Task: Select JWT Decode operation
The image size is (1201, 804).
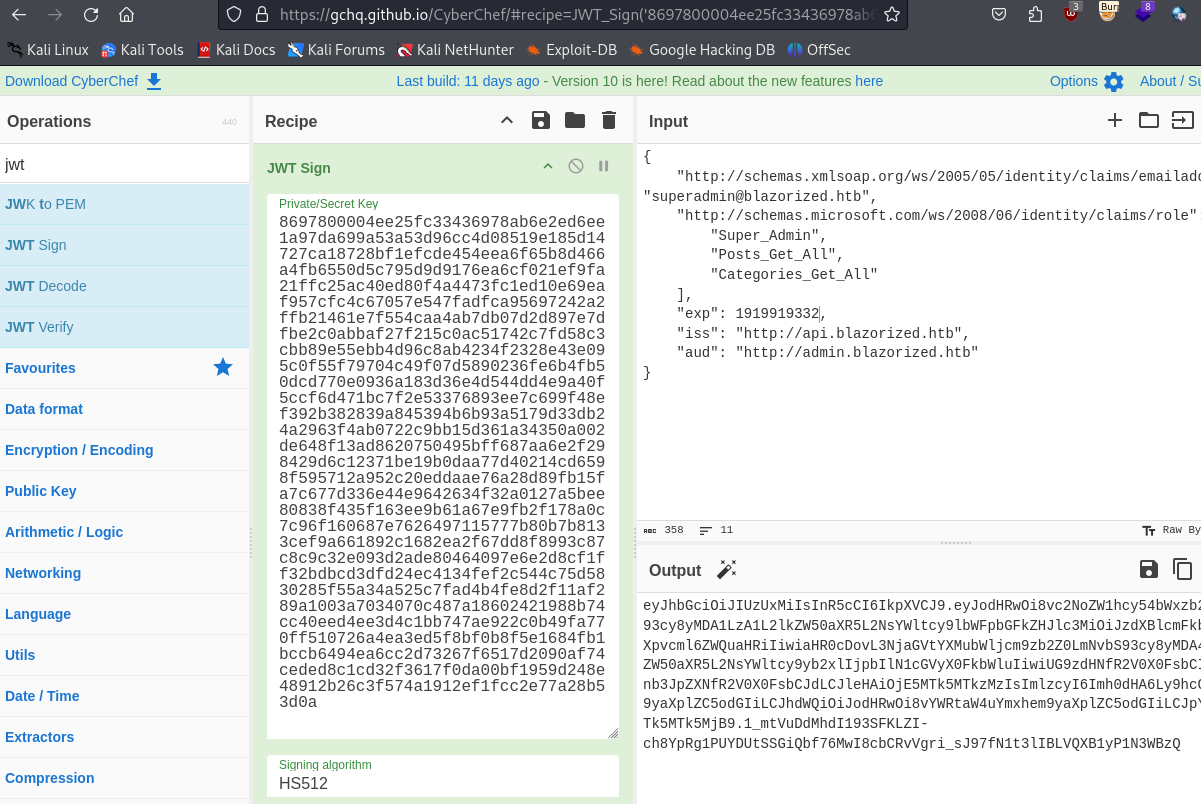Action: coord(46,286)
